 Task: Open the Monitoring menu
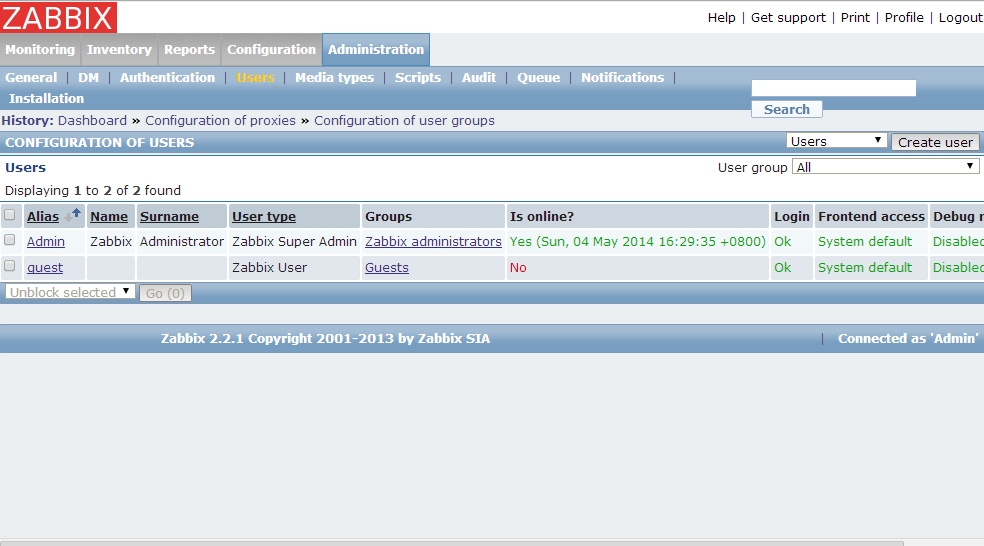[x=40, y=50]
